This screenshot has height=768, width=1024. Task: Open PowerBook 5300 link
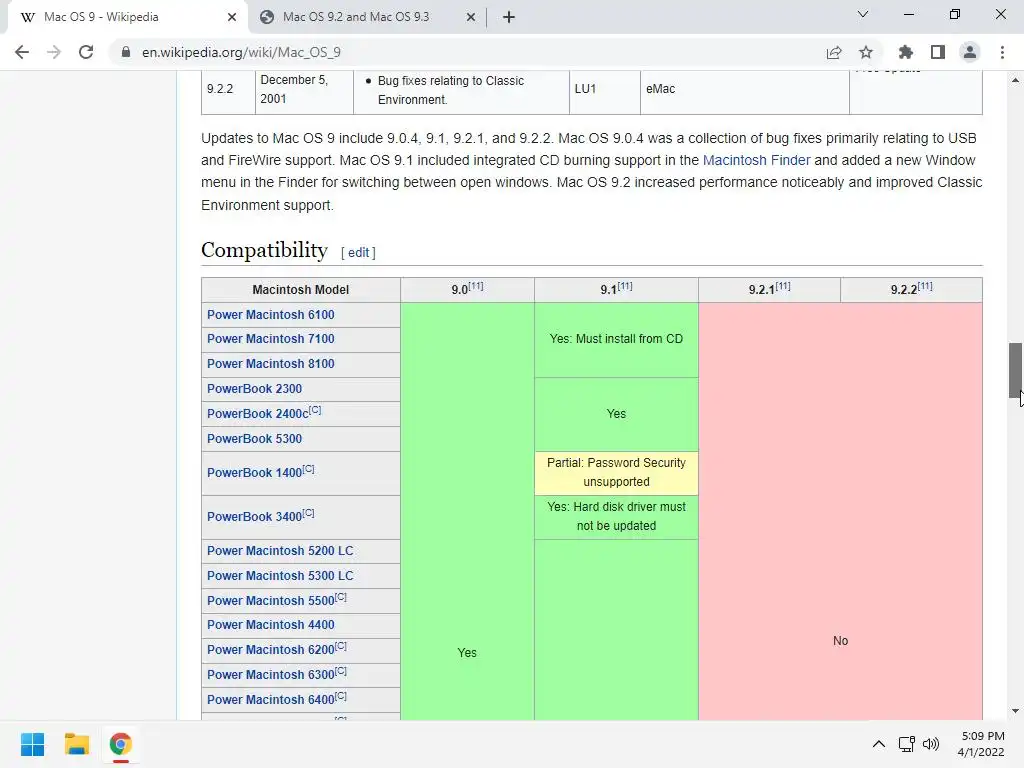click(254, 439)
